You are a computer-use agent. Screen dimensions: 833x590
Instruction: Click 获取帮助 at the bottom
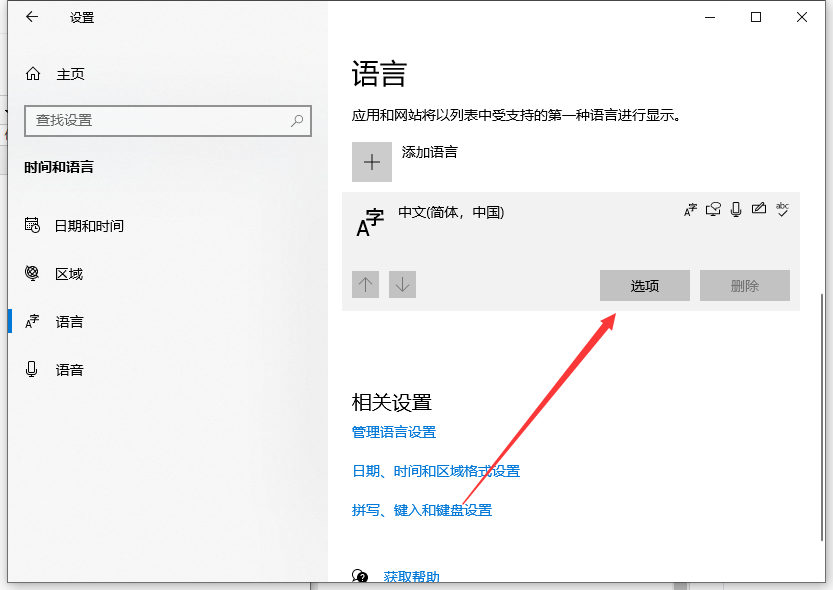coord(409,576)
